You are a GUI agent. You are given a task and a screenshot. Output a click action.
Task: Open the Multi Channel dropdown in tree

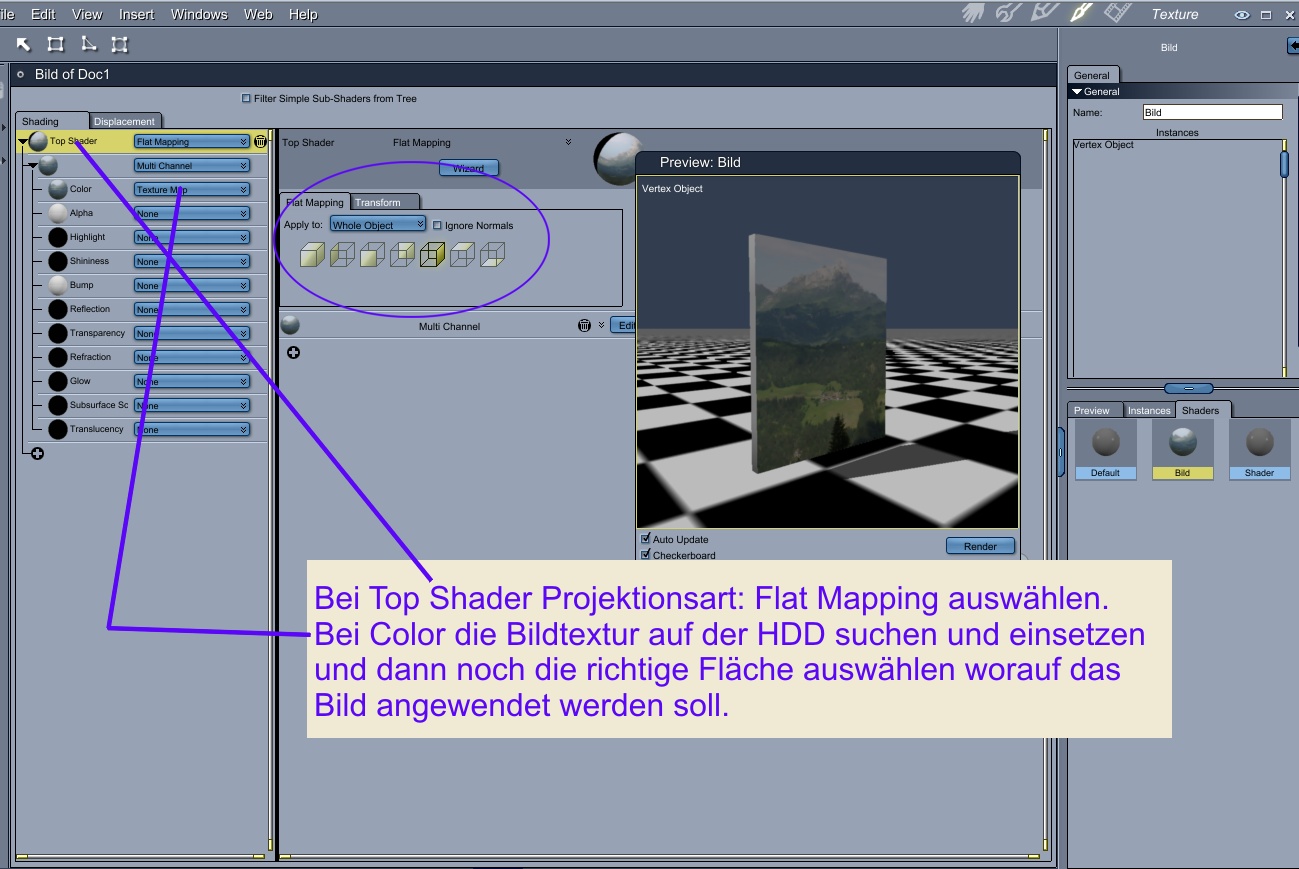coord(192,166)
